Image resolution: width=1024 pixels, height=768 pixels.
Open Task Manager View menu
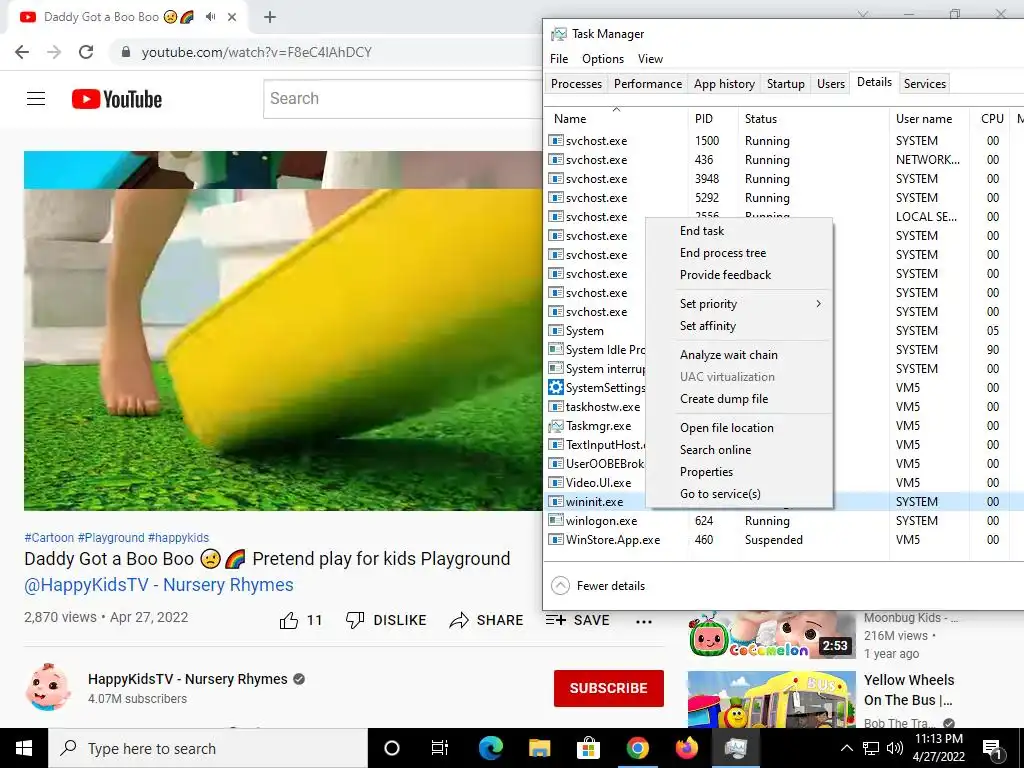[x=650, y=59]
